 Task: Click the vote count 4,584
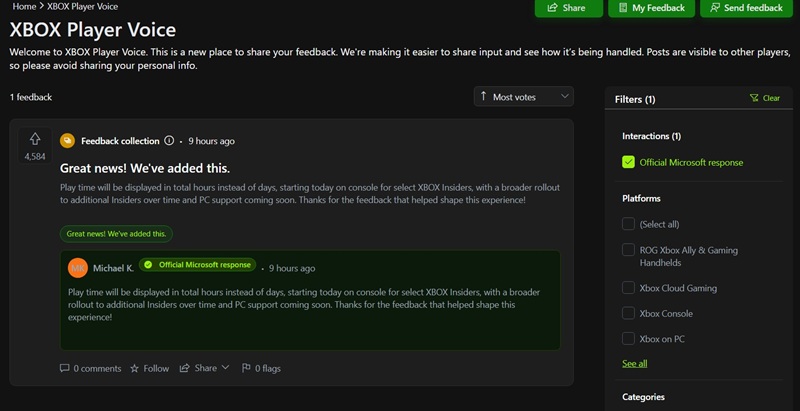pos(35,157)
